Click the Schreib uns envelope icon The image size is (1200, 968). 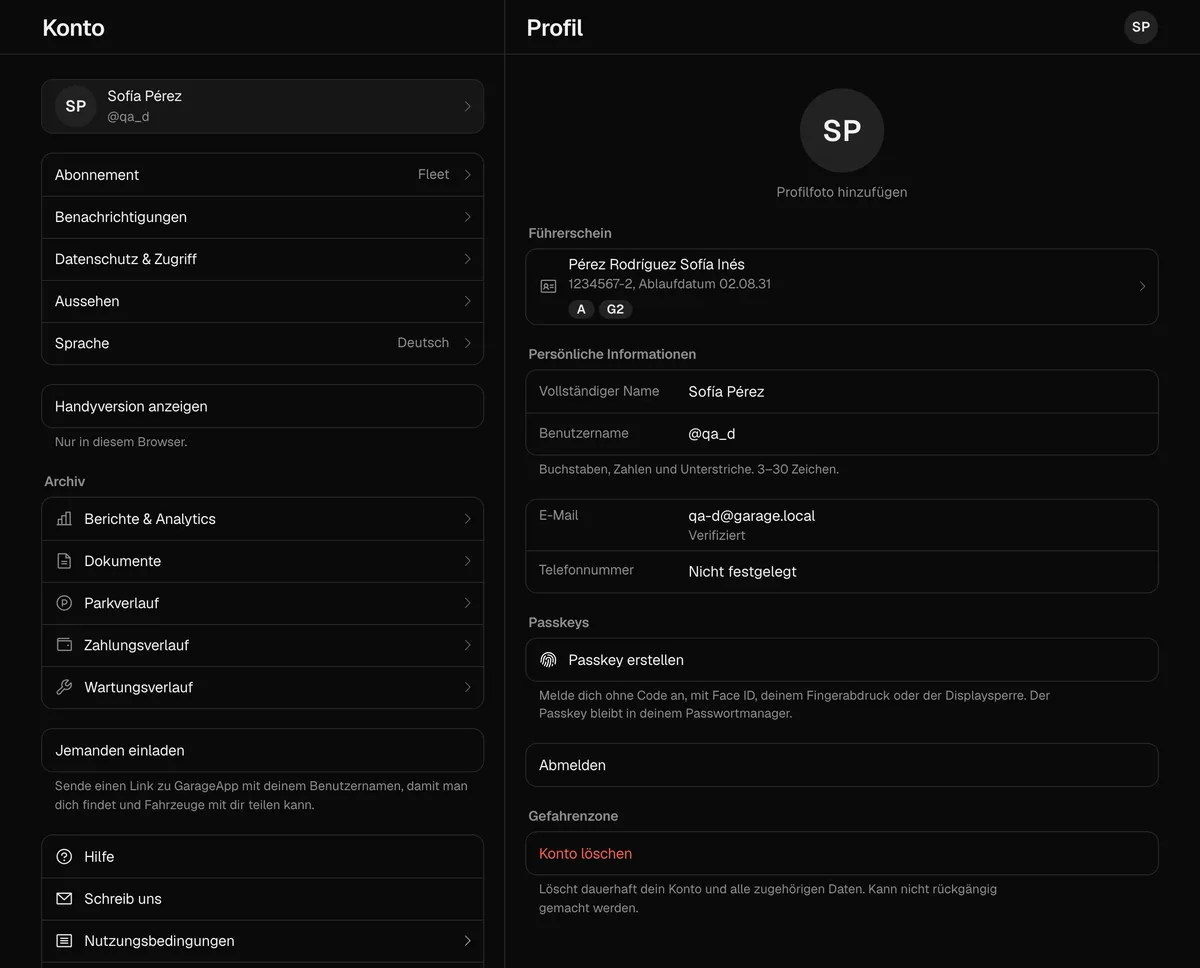tap(64, 899)
